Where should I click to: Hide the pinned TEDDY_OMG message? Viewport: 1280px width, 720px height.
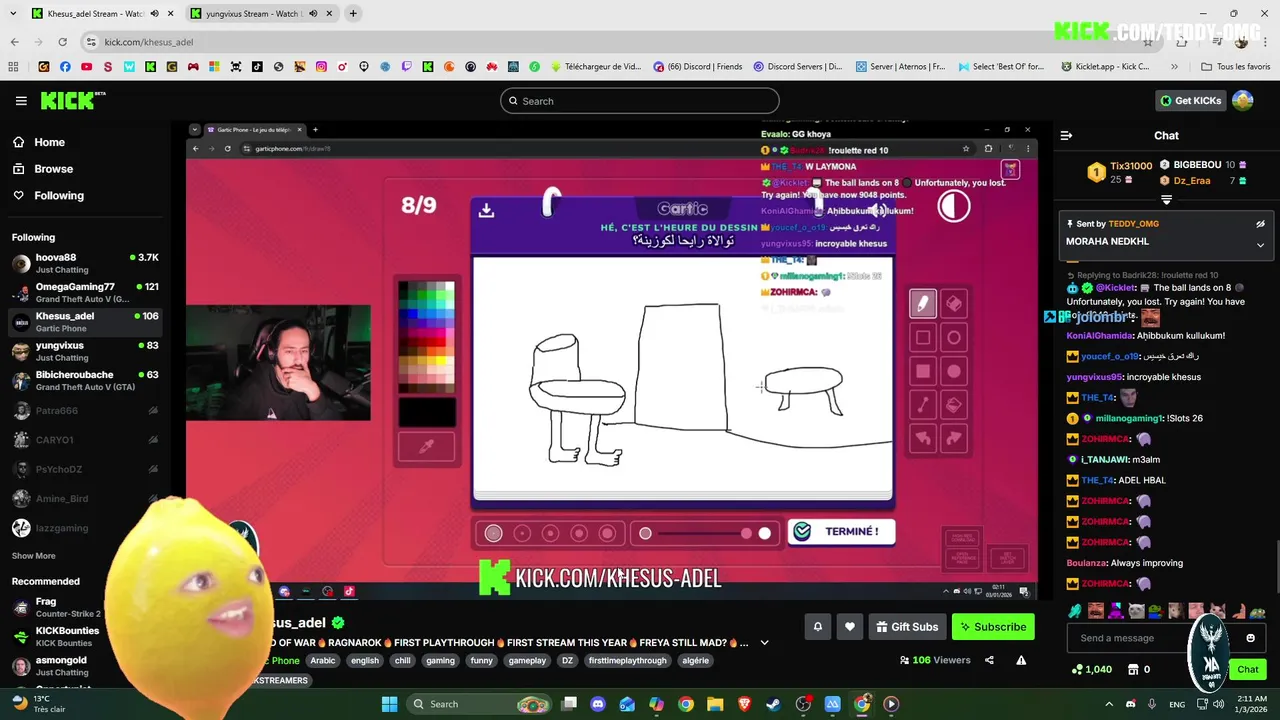point(1260,224)
